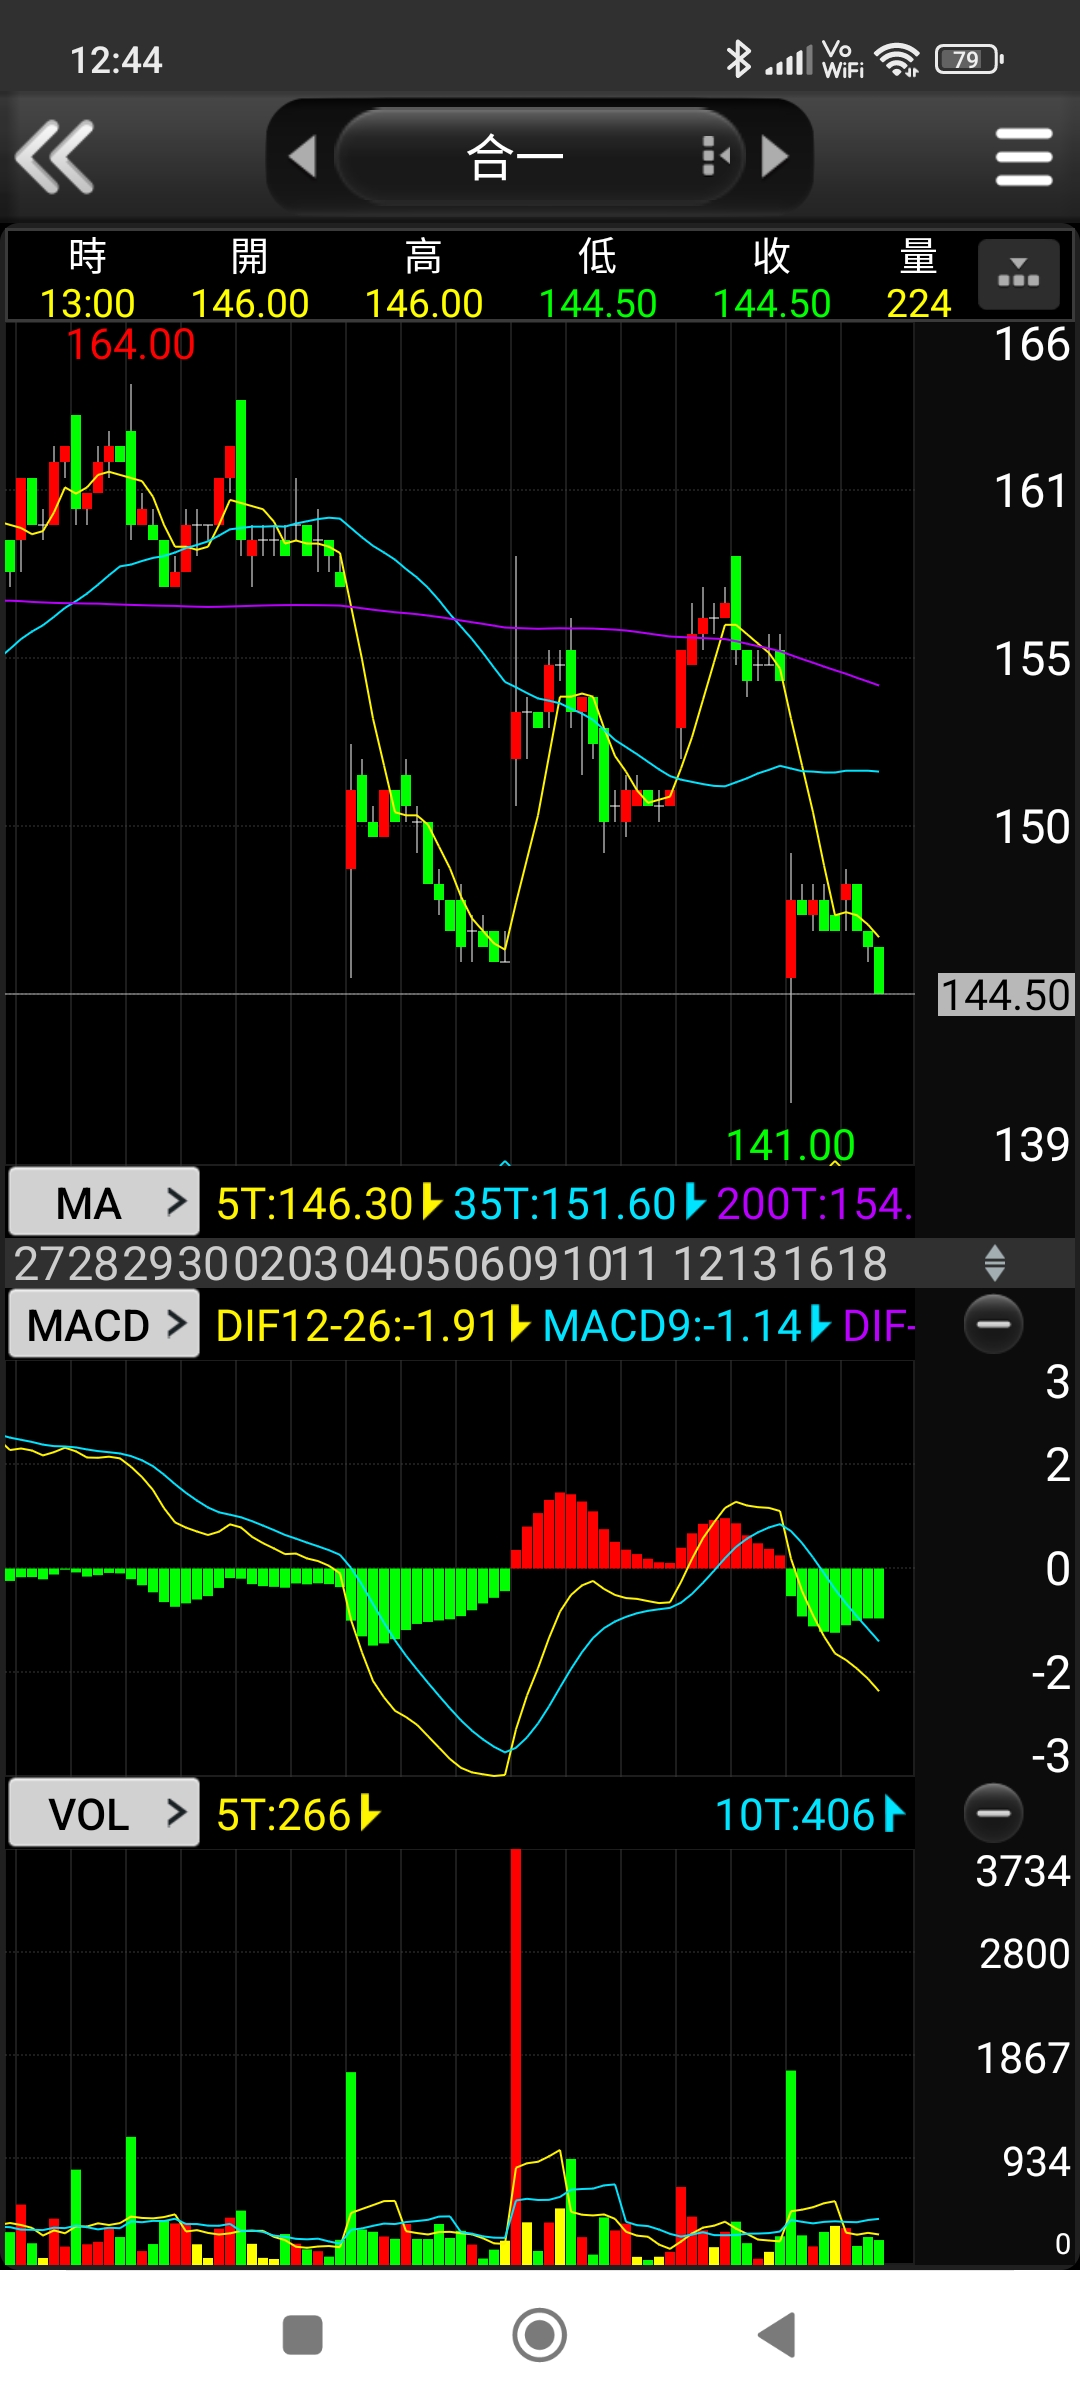Open the VOL indicator selector
Image resolution: width=1080 pixels, height=2400 pixels.
pyautogui.click(x=104, y=1813)
